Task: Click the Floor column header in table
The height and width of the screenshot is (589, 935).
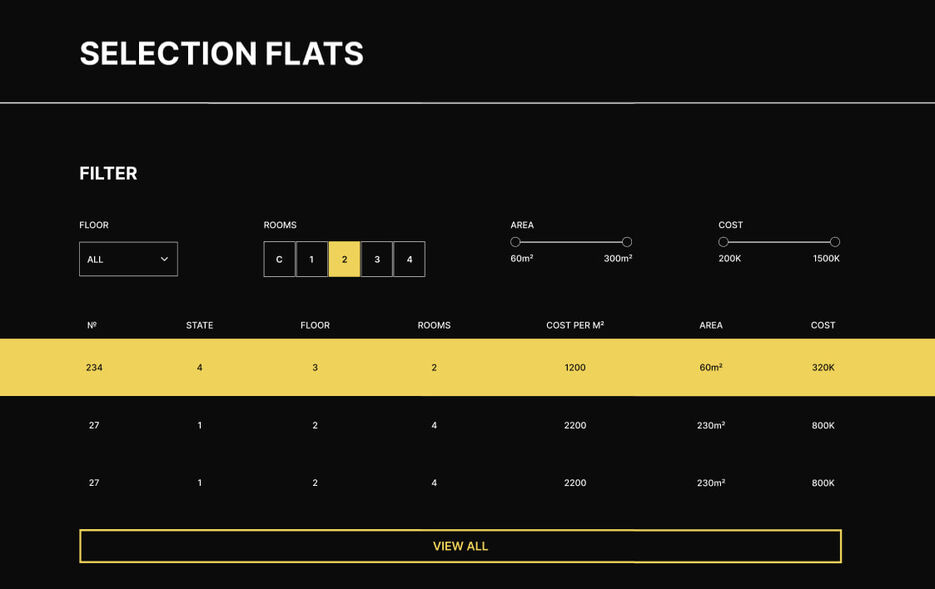Action: [315, 325]
